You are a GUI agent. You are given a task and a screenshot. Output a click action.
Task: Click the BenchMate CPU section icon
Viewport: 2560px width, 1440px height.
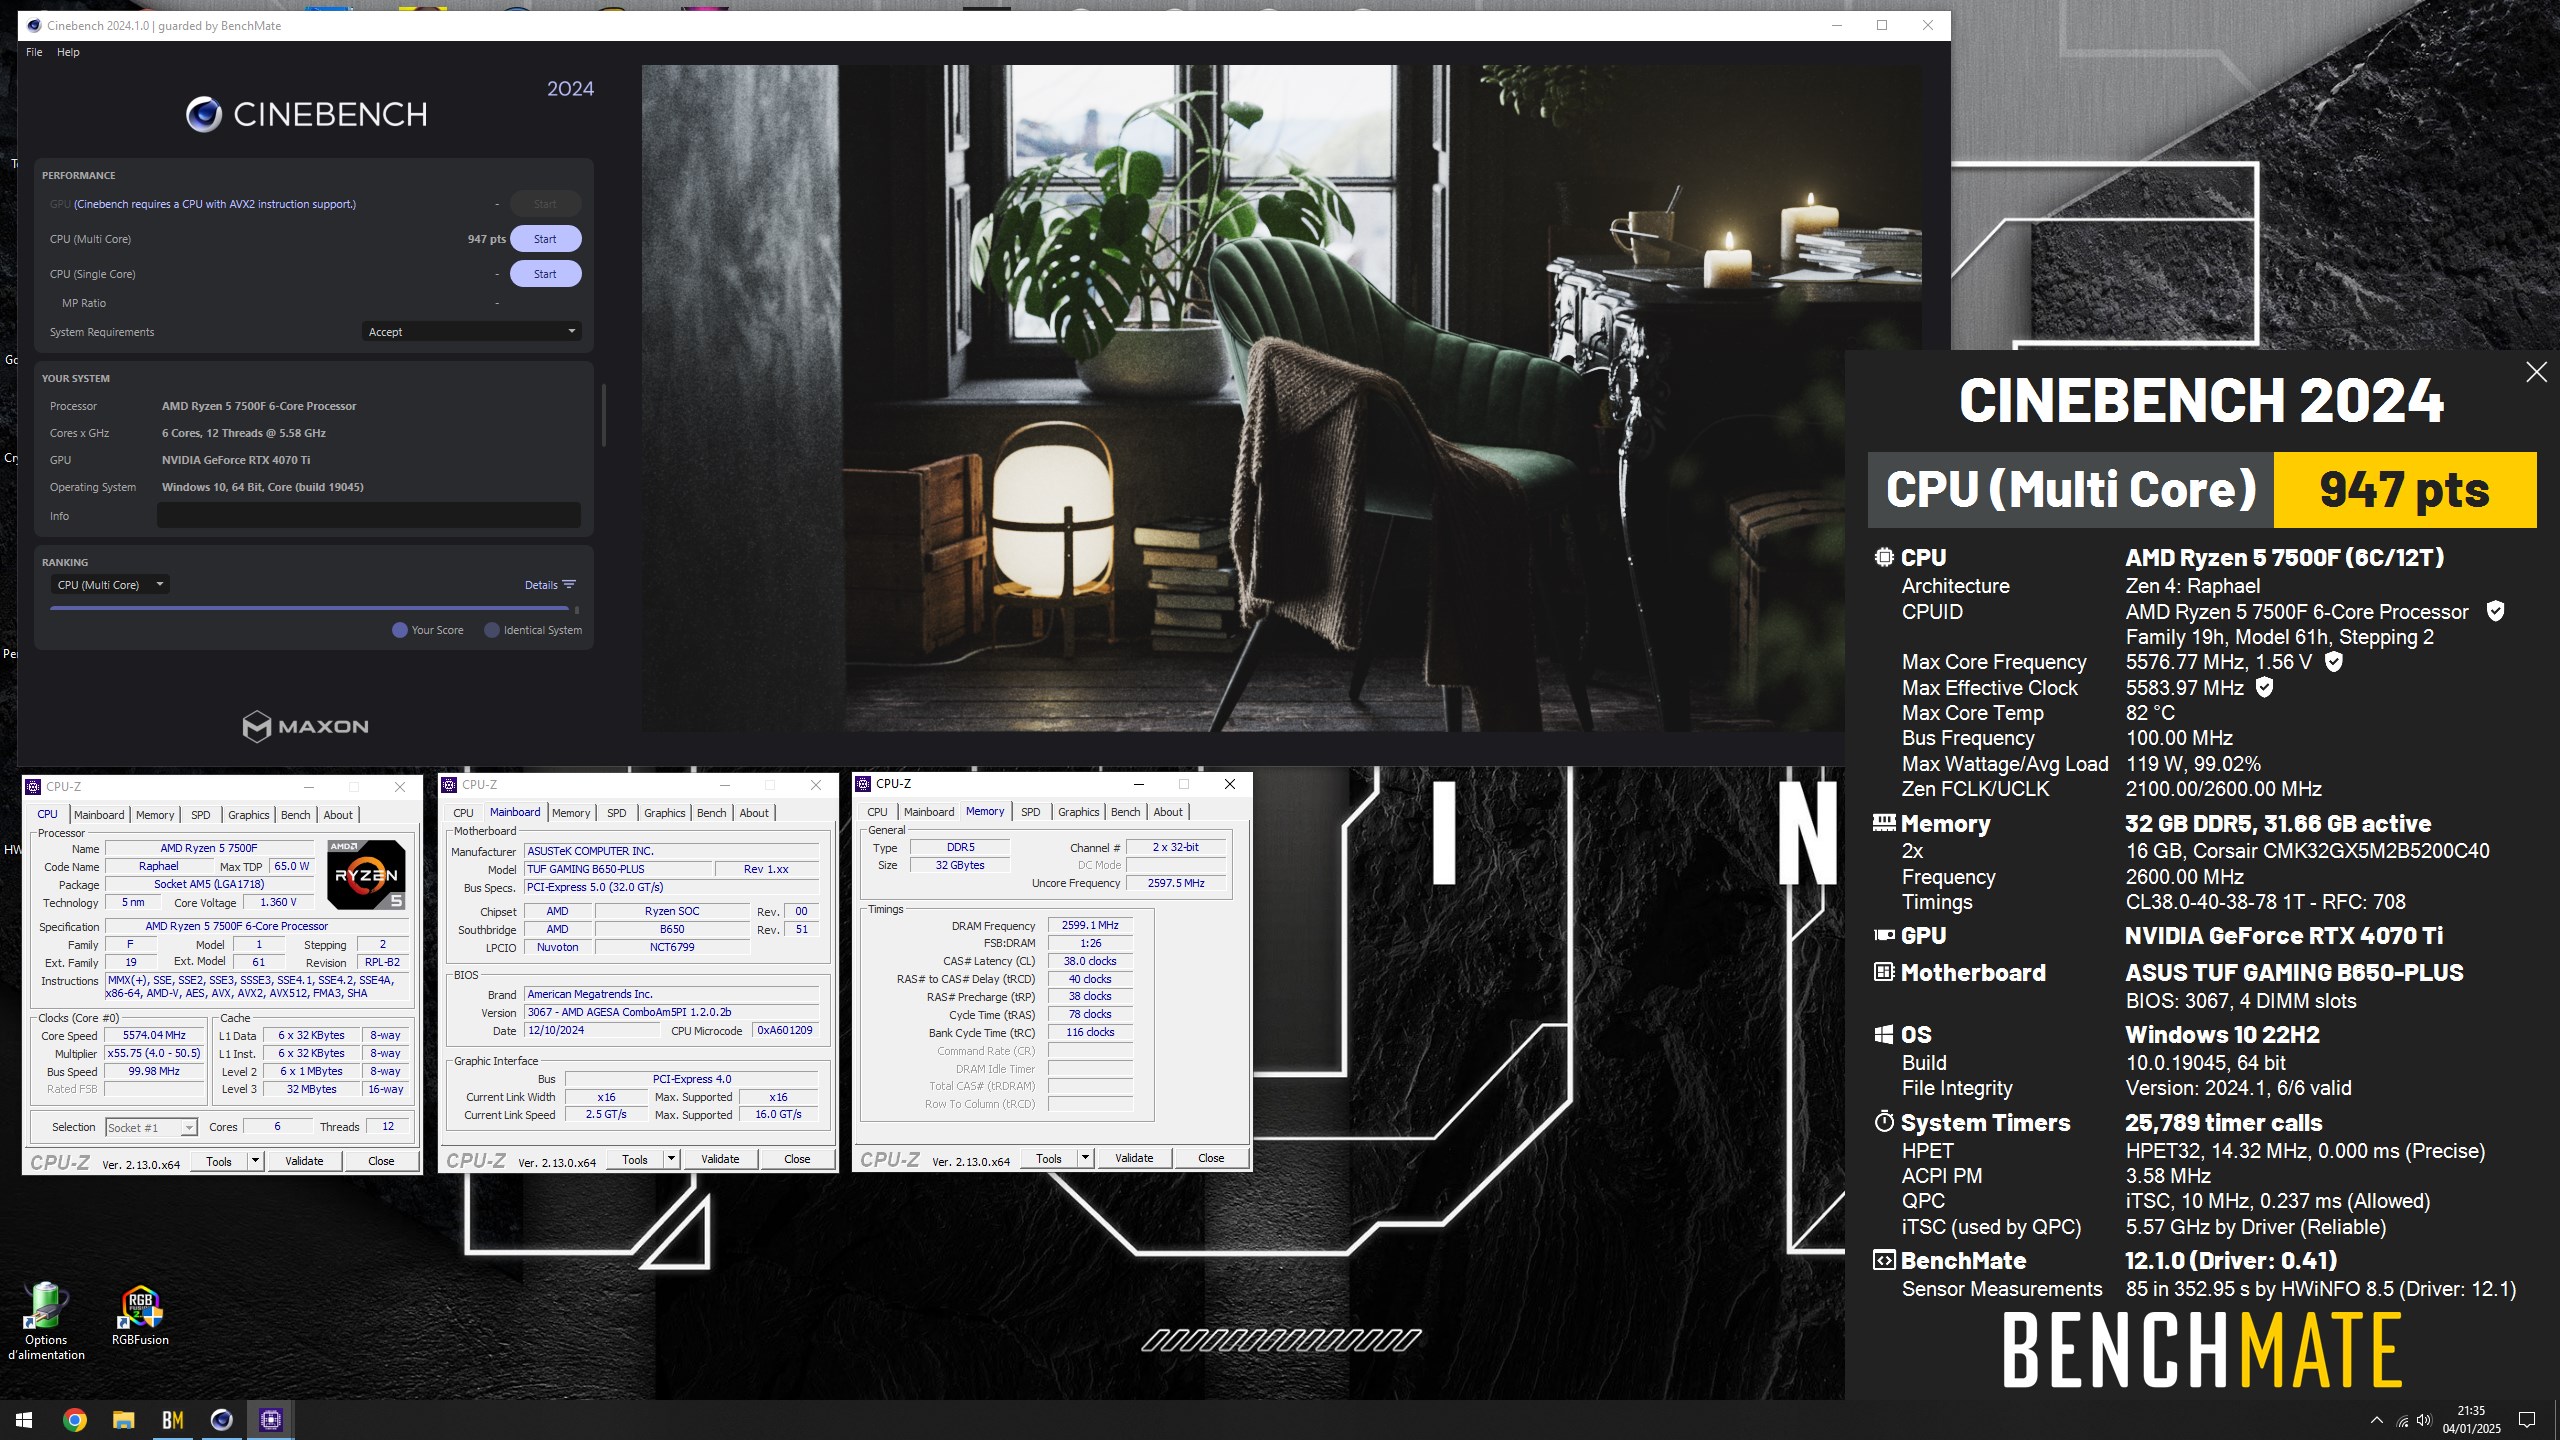(x=1884, y=557)
